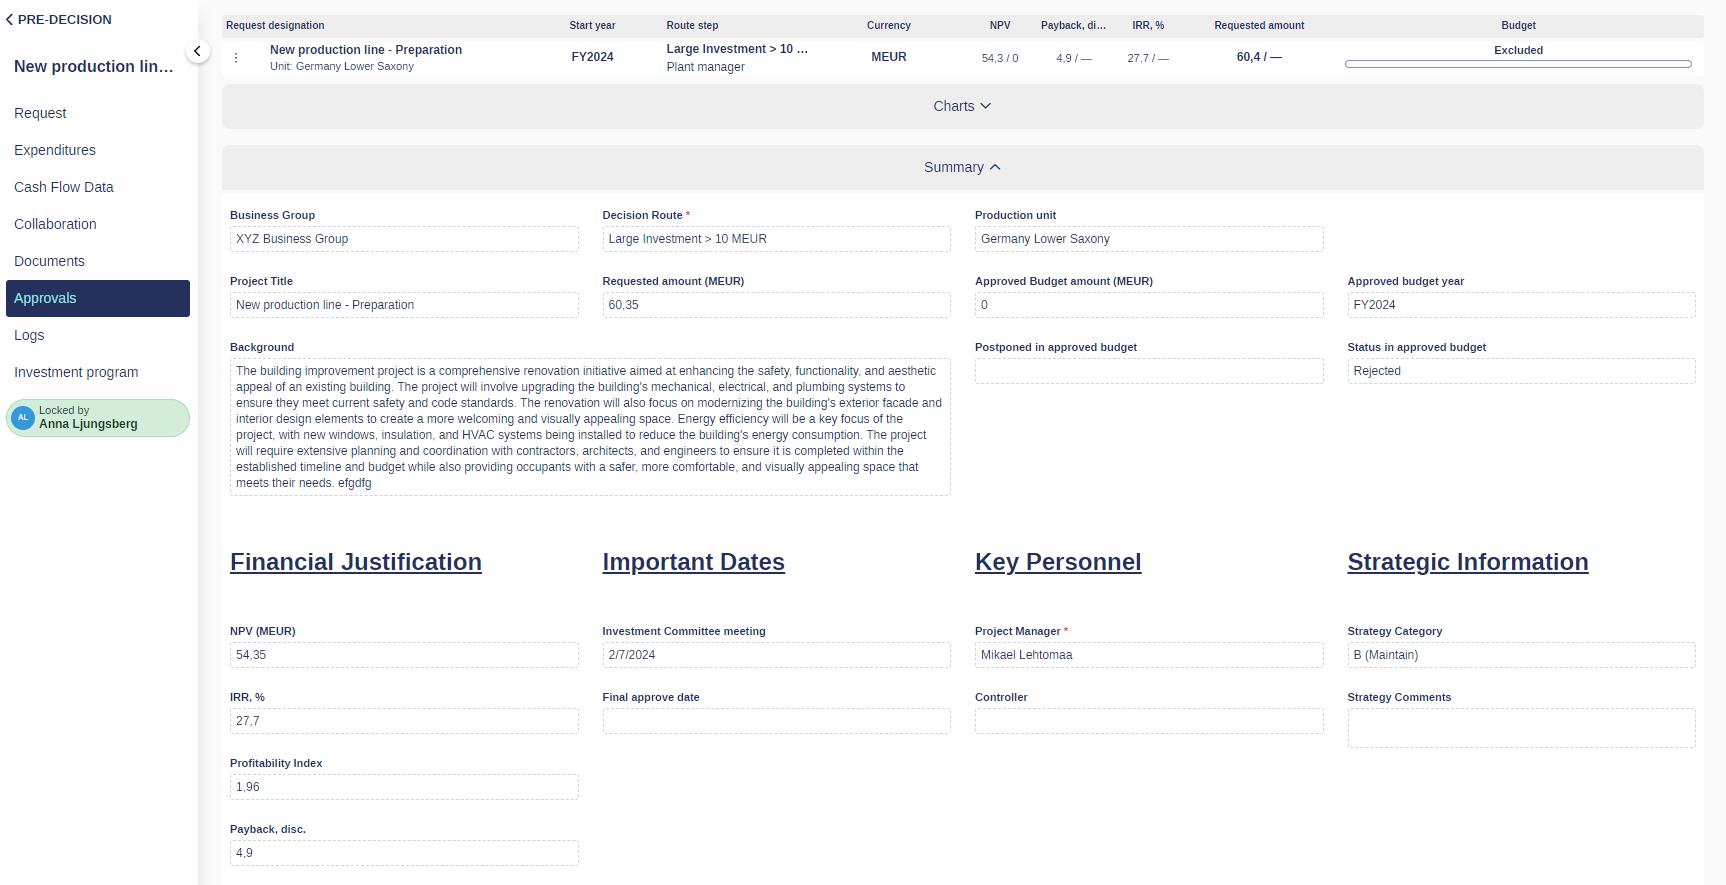
Task: Click into the Strategy Comments box
Action: click(x=1520, y=727)
